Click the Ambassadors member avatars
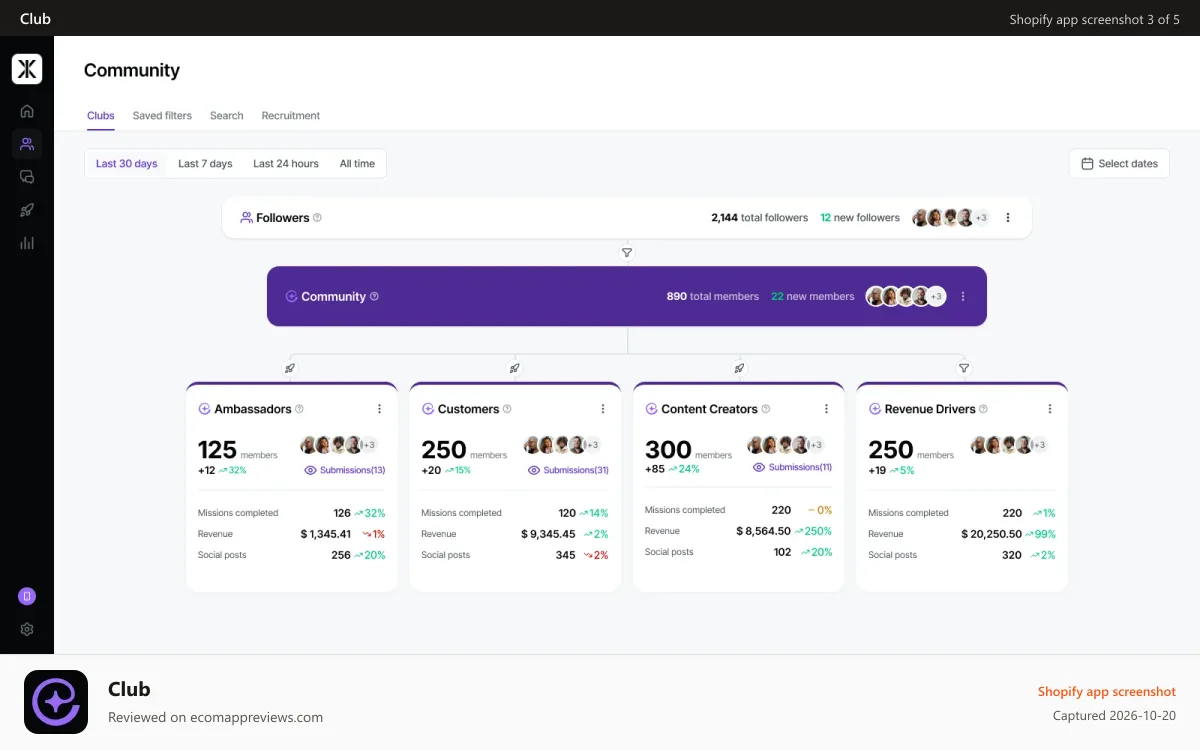The width and height of the screenshot is (1200, 750). (x=339, y=445)
